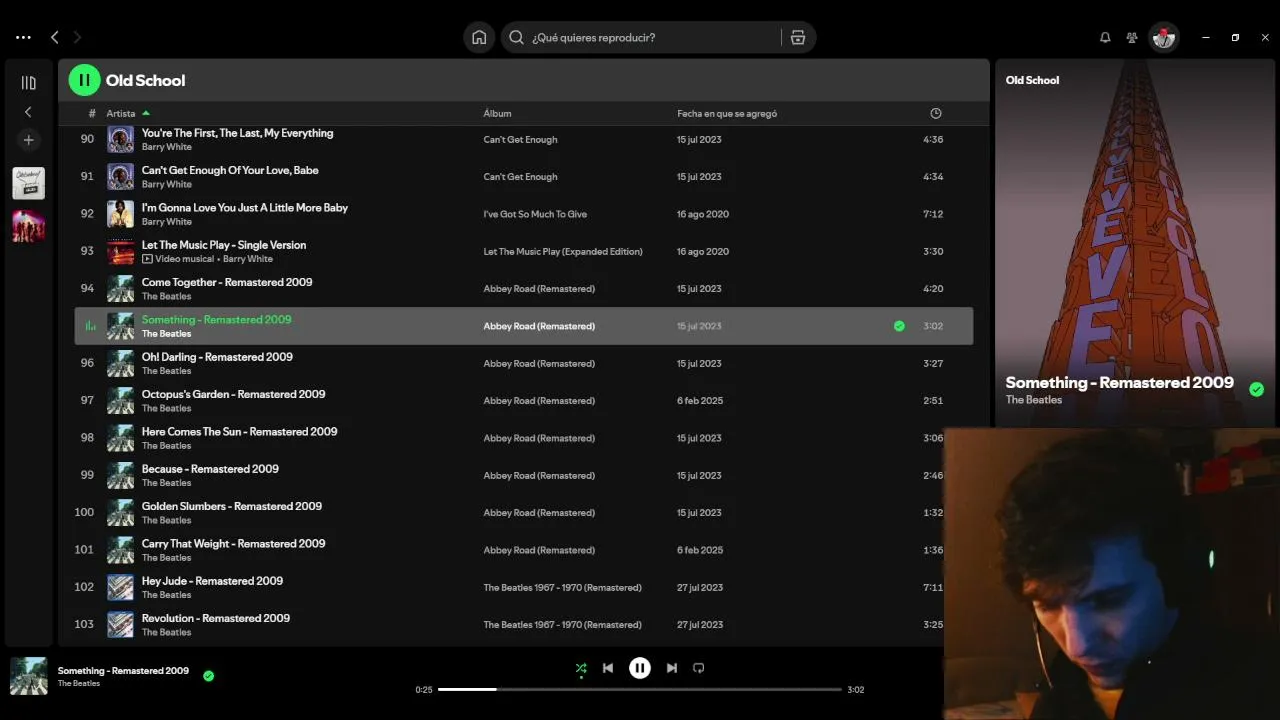Screen dimensions: 1280x720
Task: Open the Old School header in right panel
Action: coord(1032,80)
